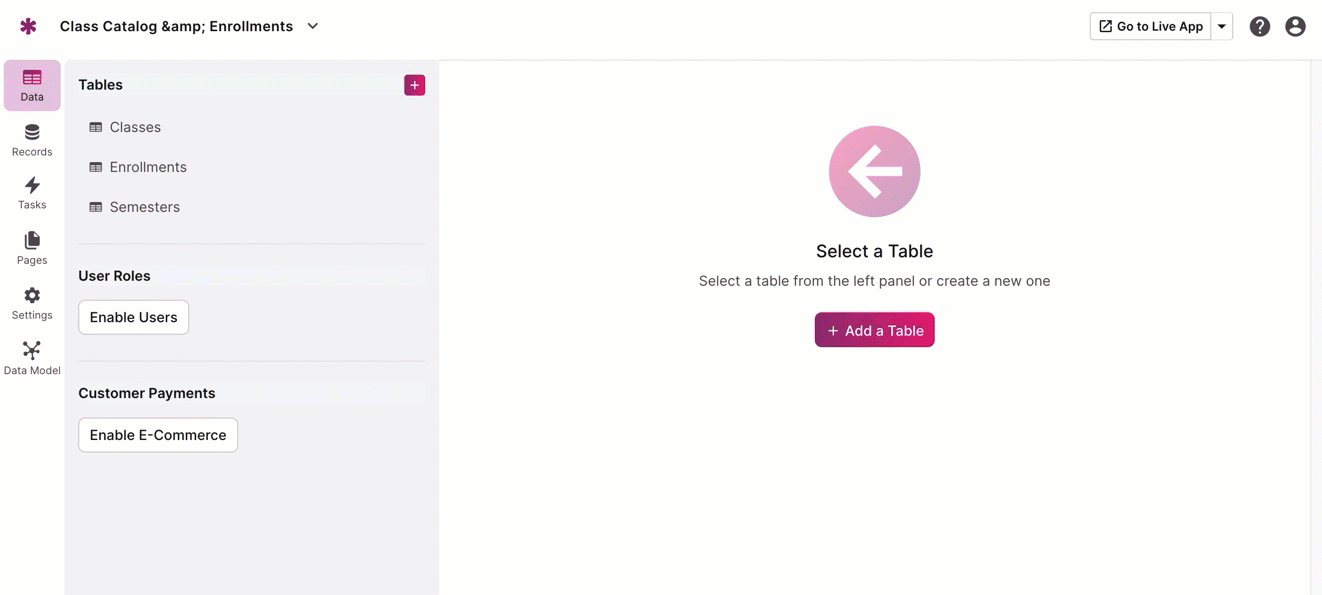Open the Records section
The width and height of the screenshot is (1322, 595).
point(32,140)
